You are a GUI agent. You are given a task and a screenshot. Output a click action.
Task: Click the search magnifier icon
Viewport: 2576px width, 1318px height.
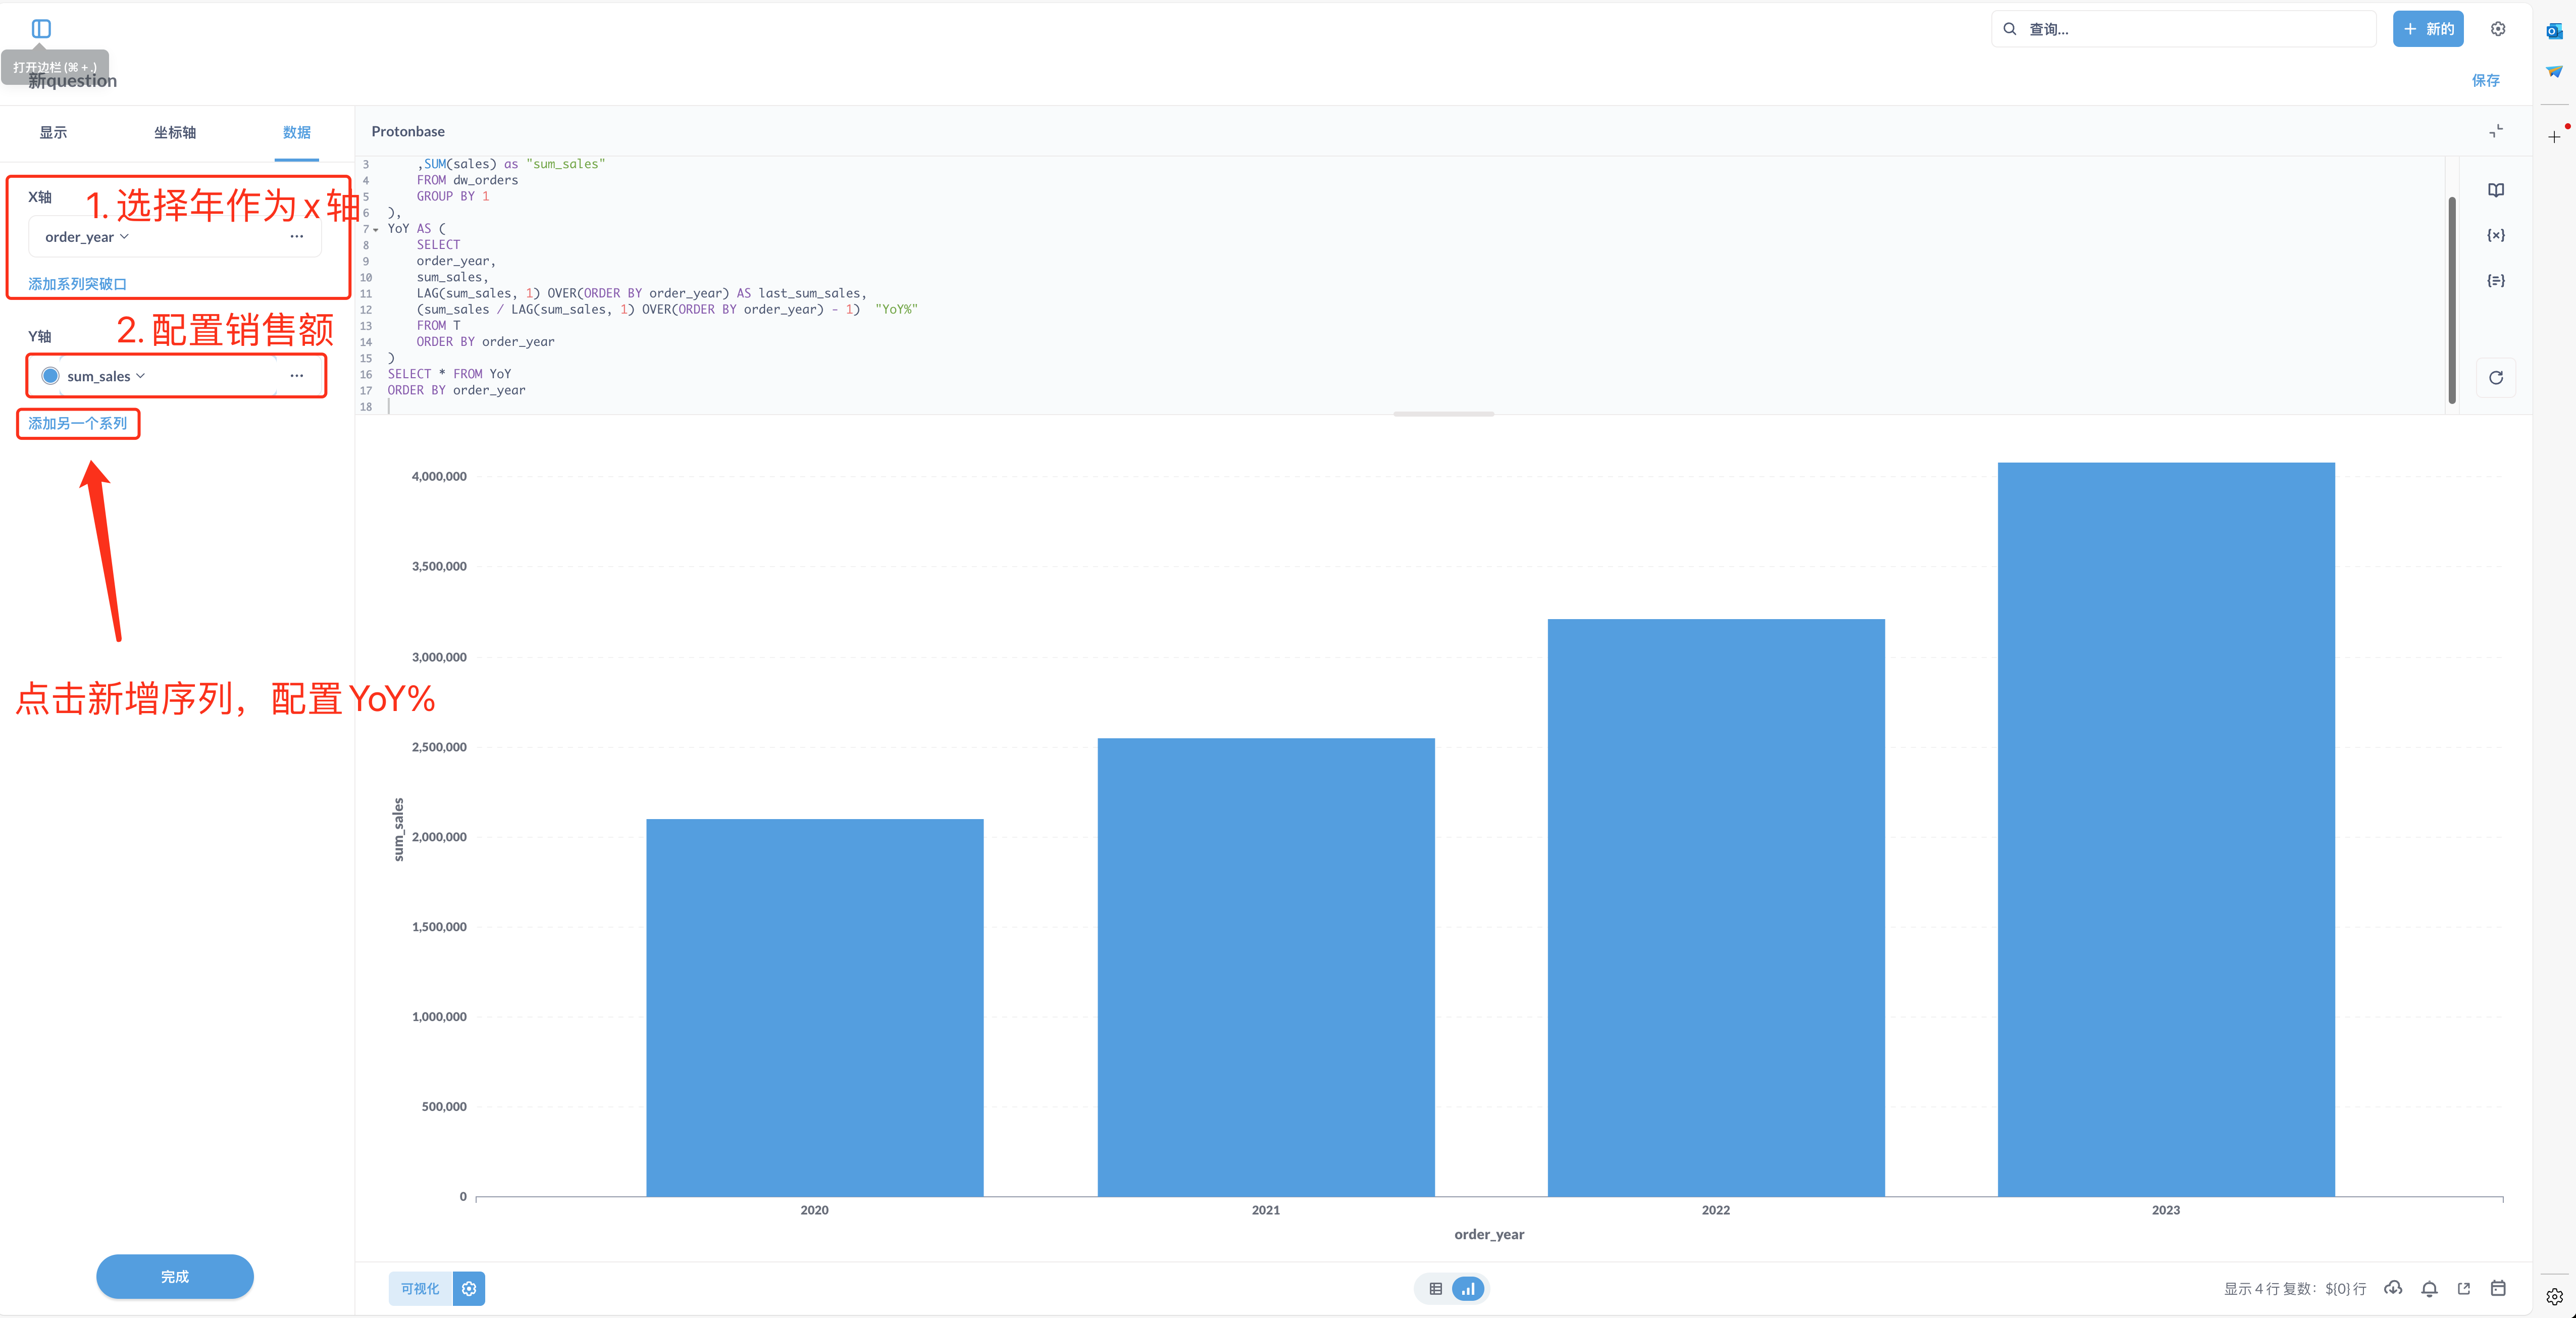[x=2009, y=29]
